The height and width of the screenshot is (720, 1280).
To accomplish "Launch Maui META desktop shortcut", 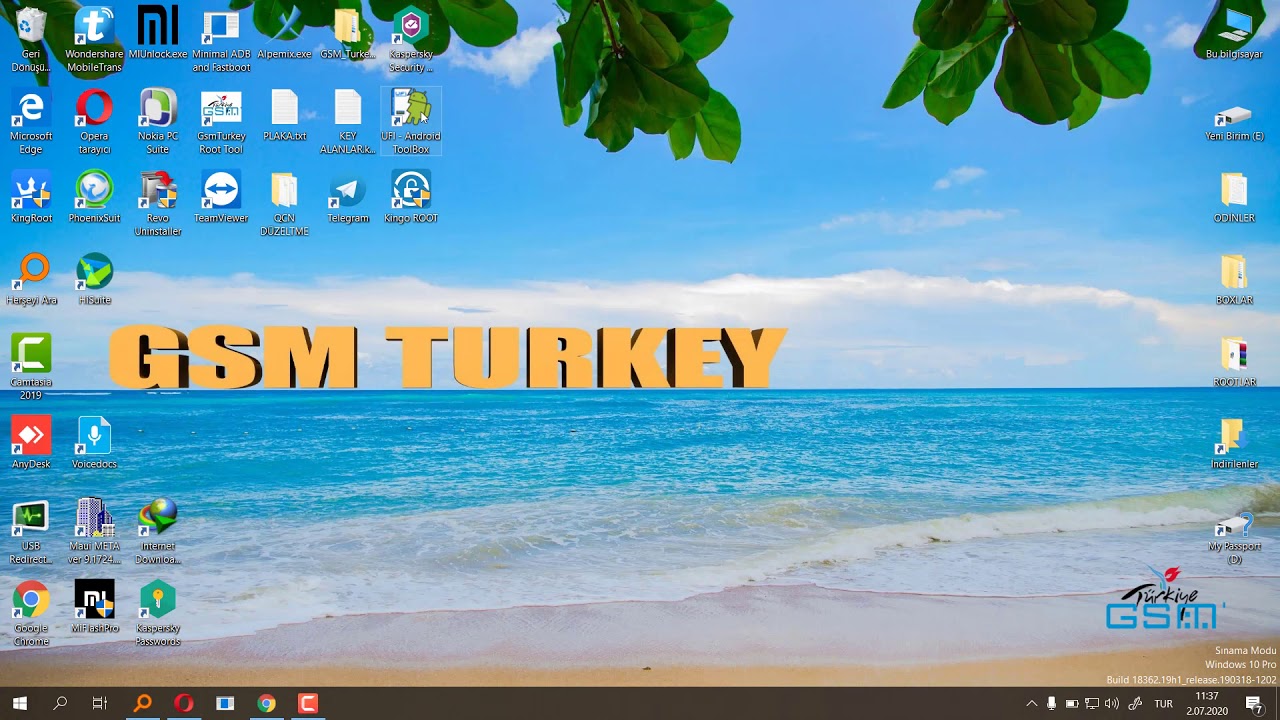I will coord(94,532).
